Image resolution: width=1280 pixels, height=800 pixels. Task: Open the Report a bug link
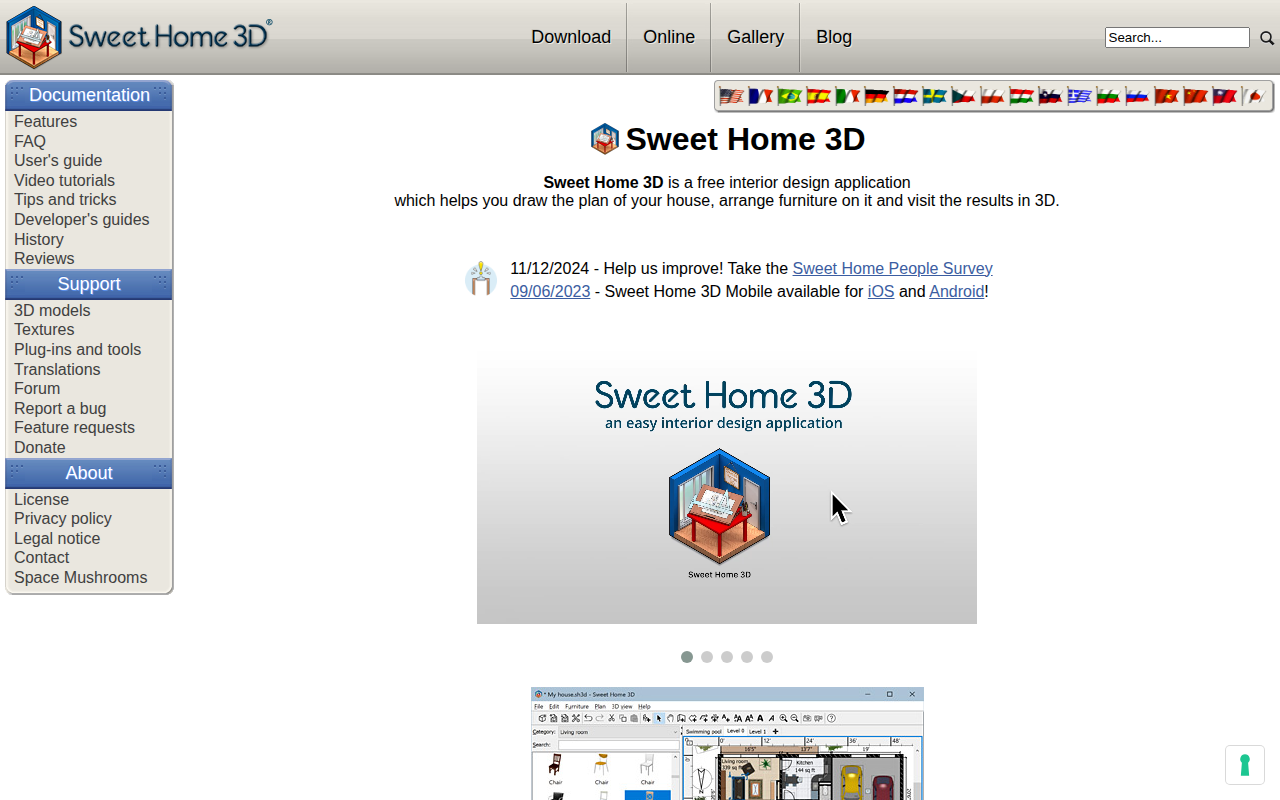60,408
